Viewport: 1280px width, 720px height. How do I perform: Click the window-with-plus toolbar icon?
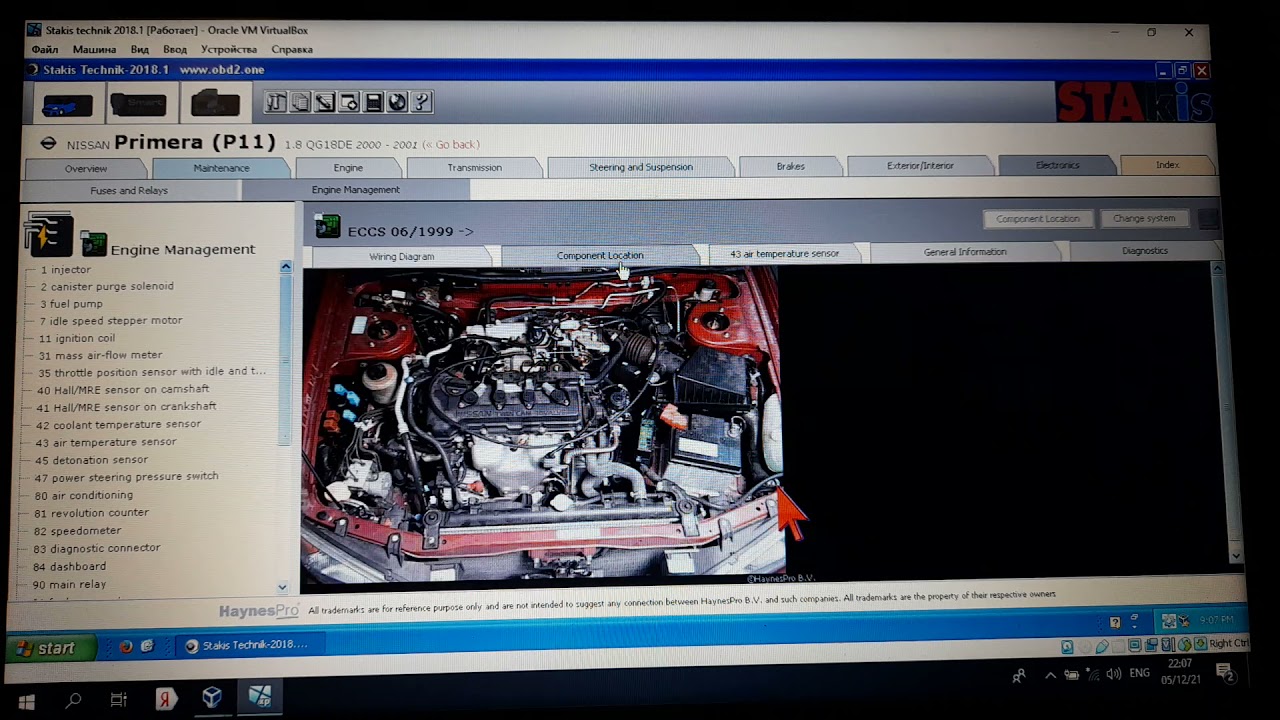[349, 102]
